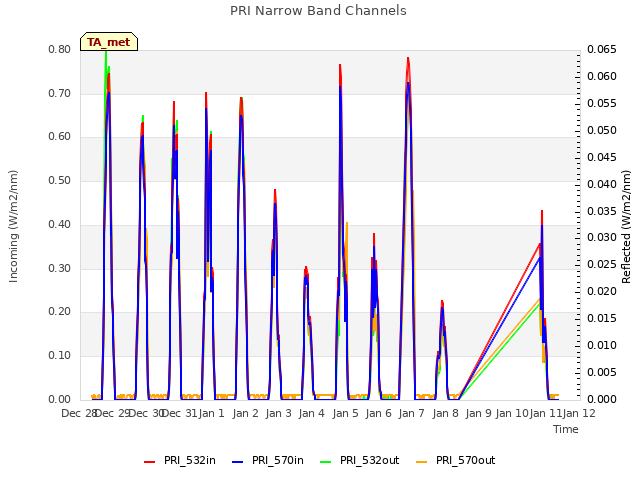The image size is (640, 480).
Task: Click the Jan 12 x-axis tick label
Action: [579, 413]
